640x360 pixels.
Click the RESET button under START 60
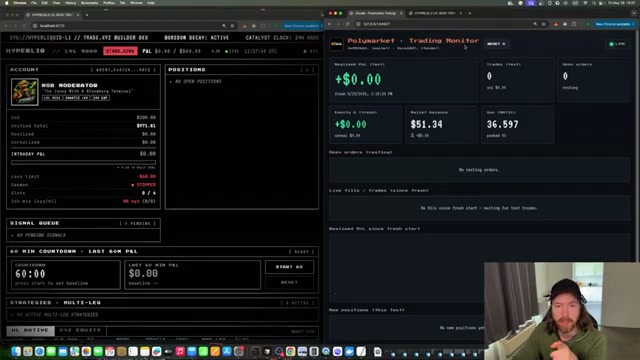point(289,282)
